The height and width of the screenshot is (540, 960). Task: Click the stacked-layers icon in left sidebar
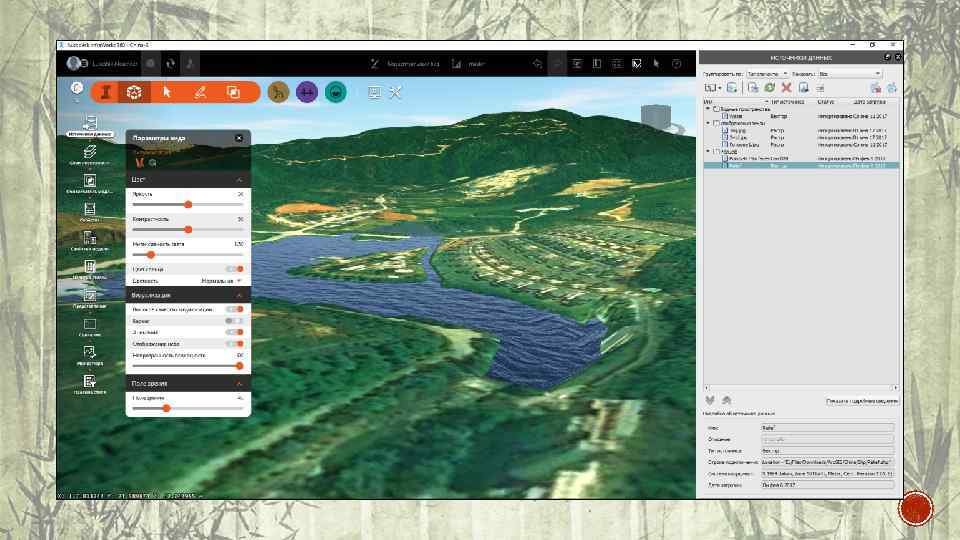pos(90,151)
